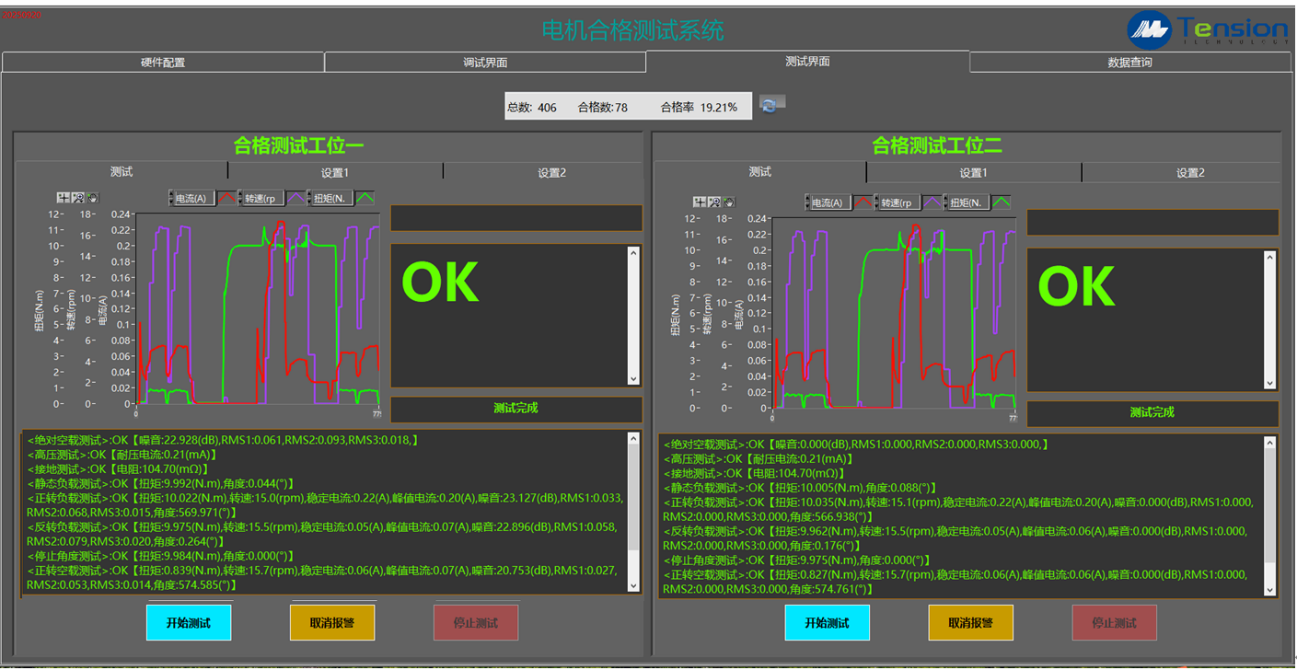Click the Tension company logo
This screenshot has height=670, width=1297.
point(1207,29)
